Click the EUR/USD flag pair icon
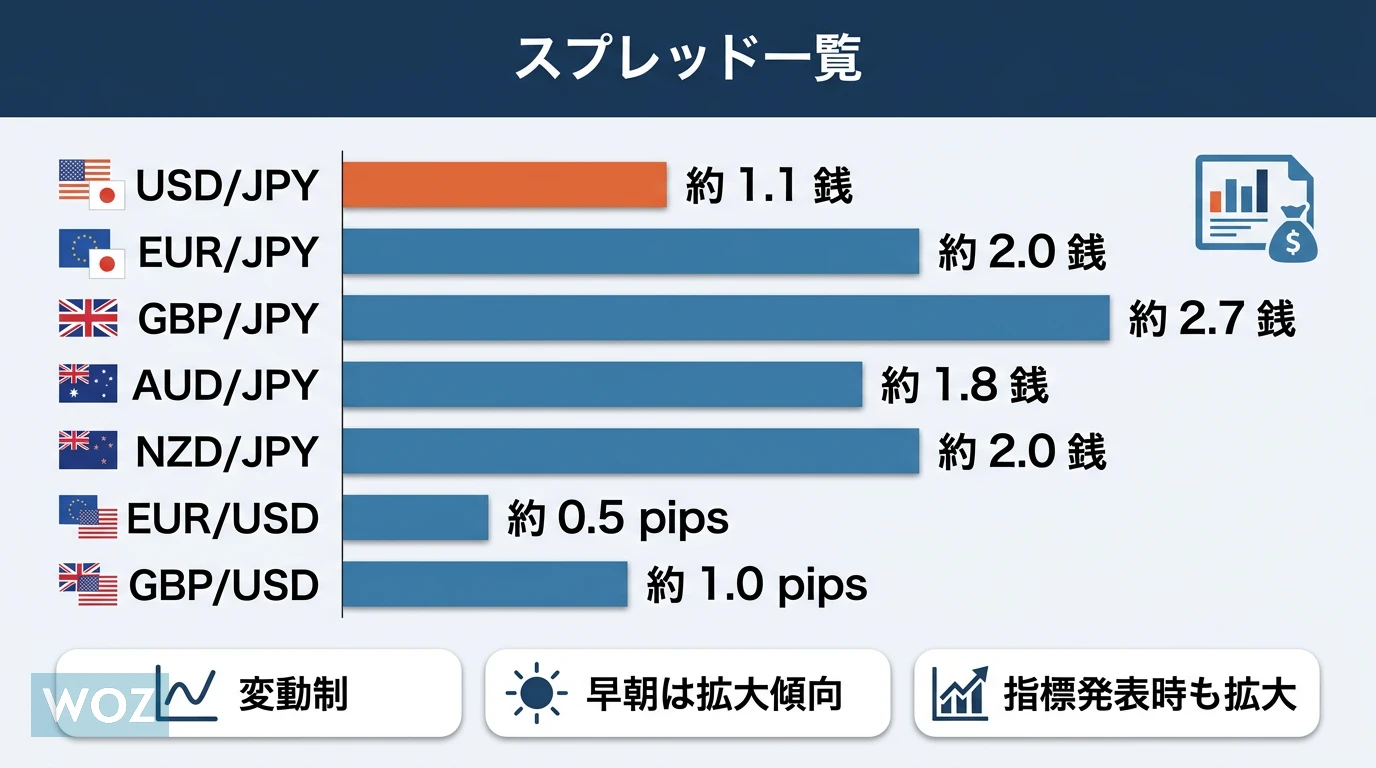Image resolution: width=1376 pixels, height=768 pixels. 88,517
